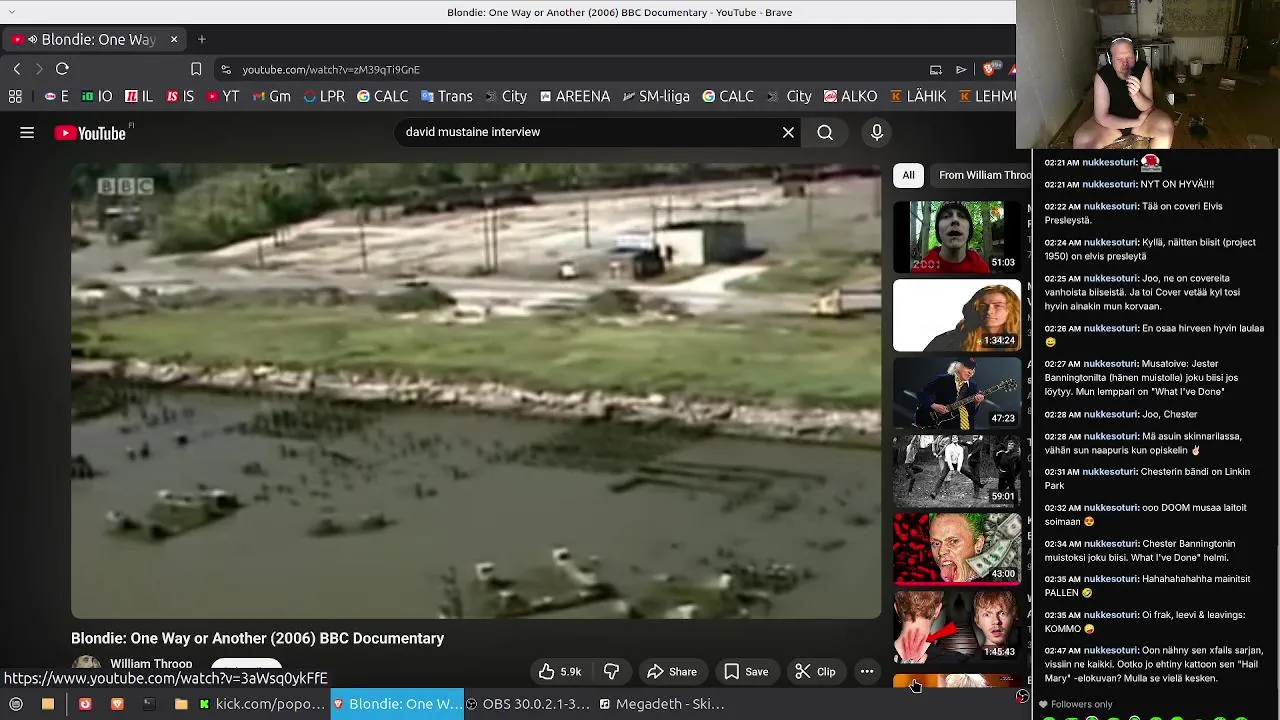Screen dimensions: 1280x720
Task: Cast media icon in address bar
Action: point(936,69)
